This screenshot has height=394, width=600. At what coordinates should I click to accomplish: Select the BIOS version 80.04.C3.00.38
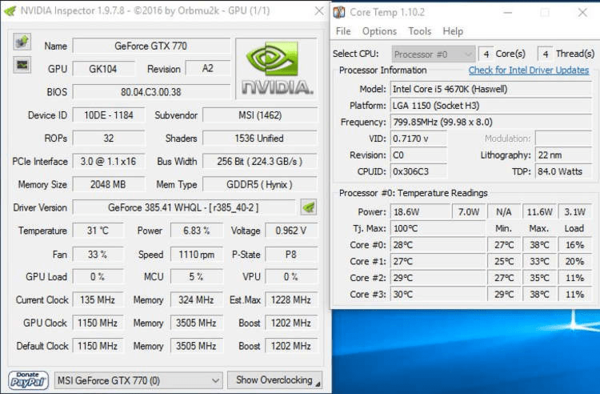(x=151, y=92)
